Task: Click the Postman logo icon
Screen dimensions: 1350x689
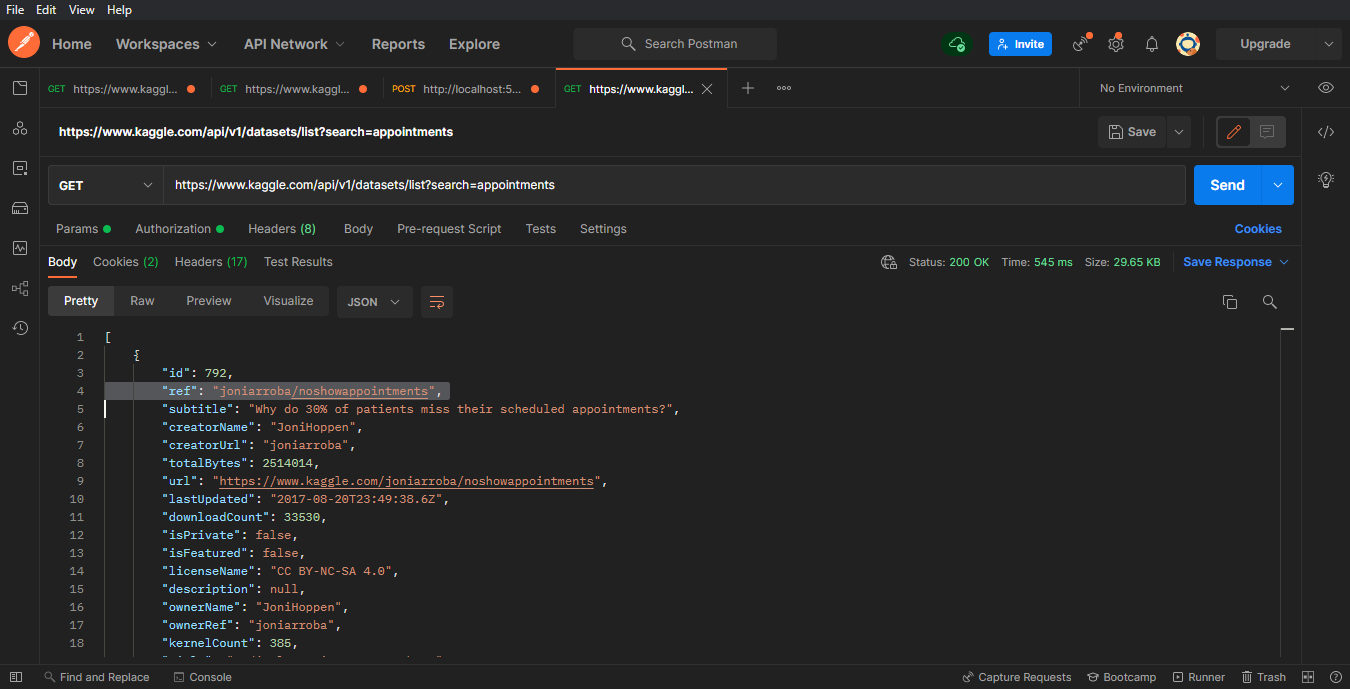Action: point(23,43)
